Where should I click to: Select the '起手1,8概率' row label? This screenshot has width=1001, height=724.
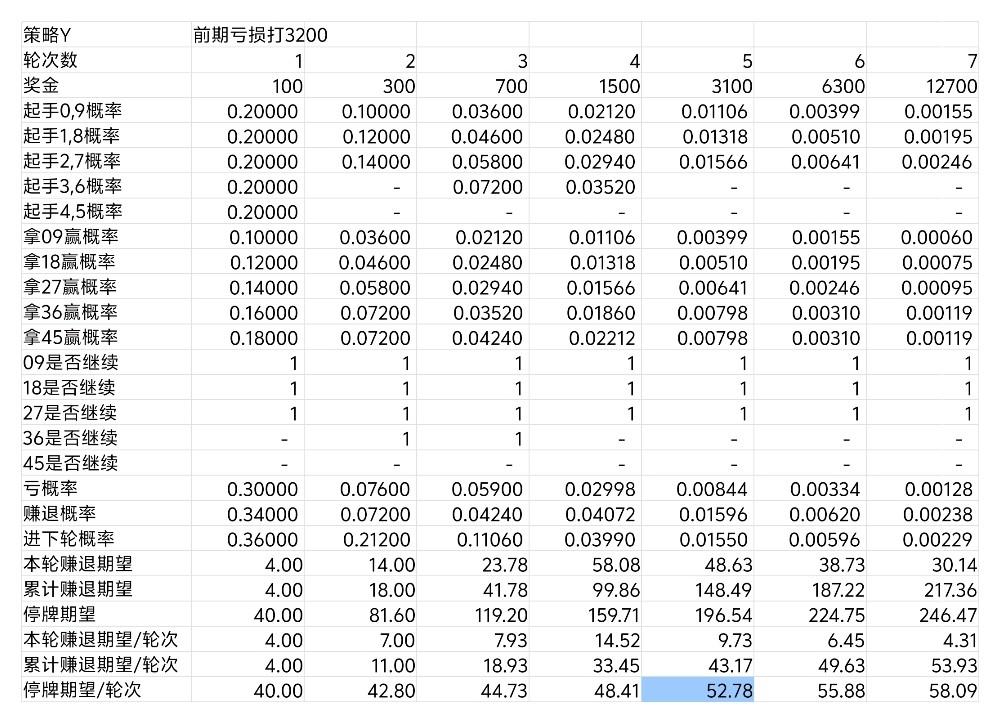(72, 136)
